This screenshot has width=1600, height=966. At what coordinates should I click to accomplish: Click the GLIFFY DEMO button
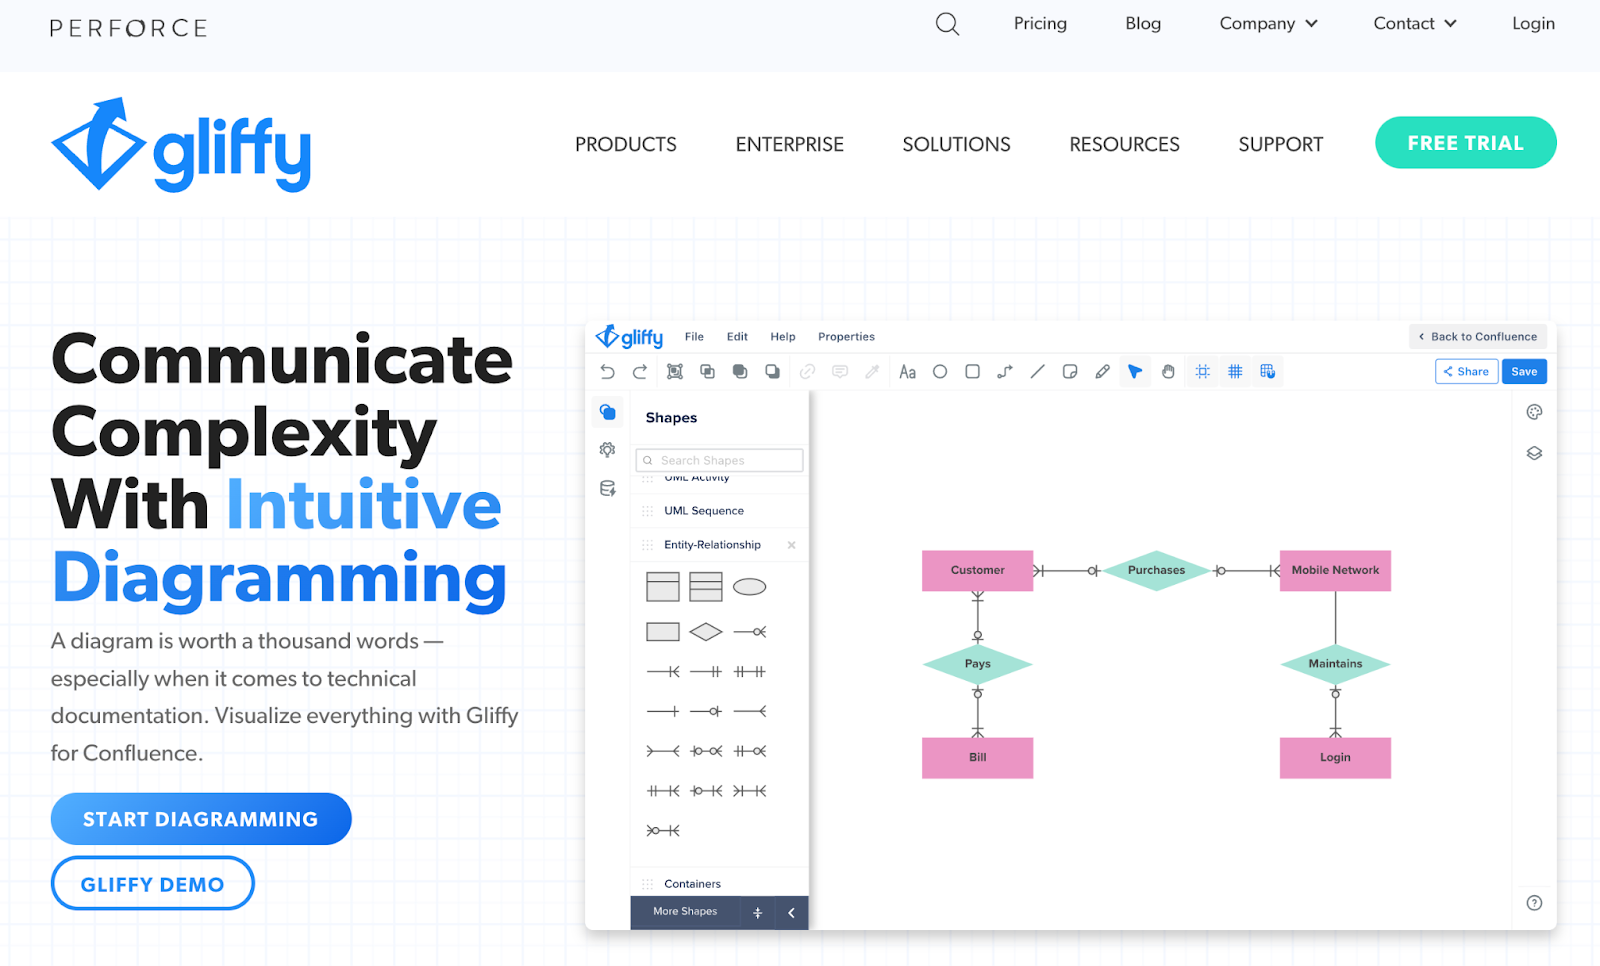152,884
